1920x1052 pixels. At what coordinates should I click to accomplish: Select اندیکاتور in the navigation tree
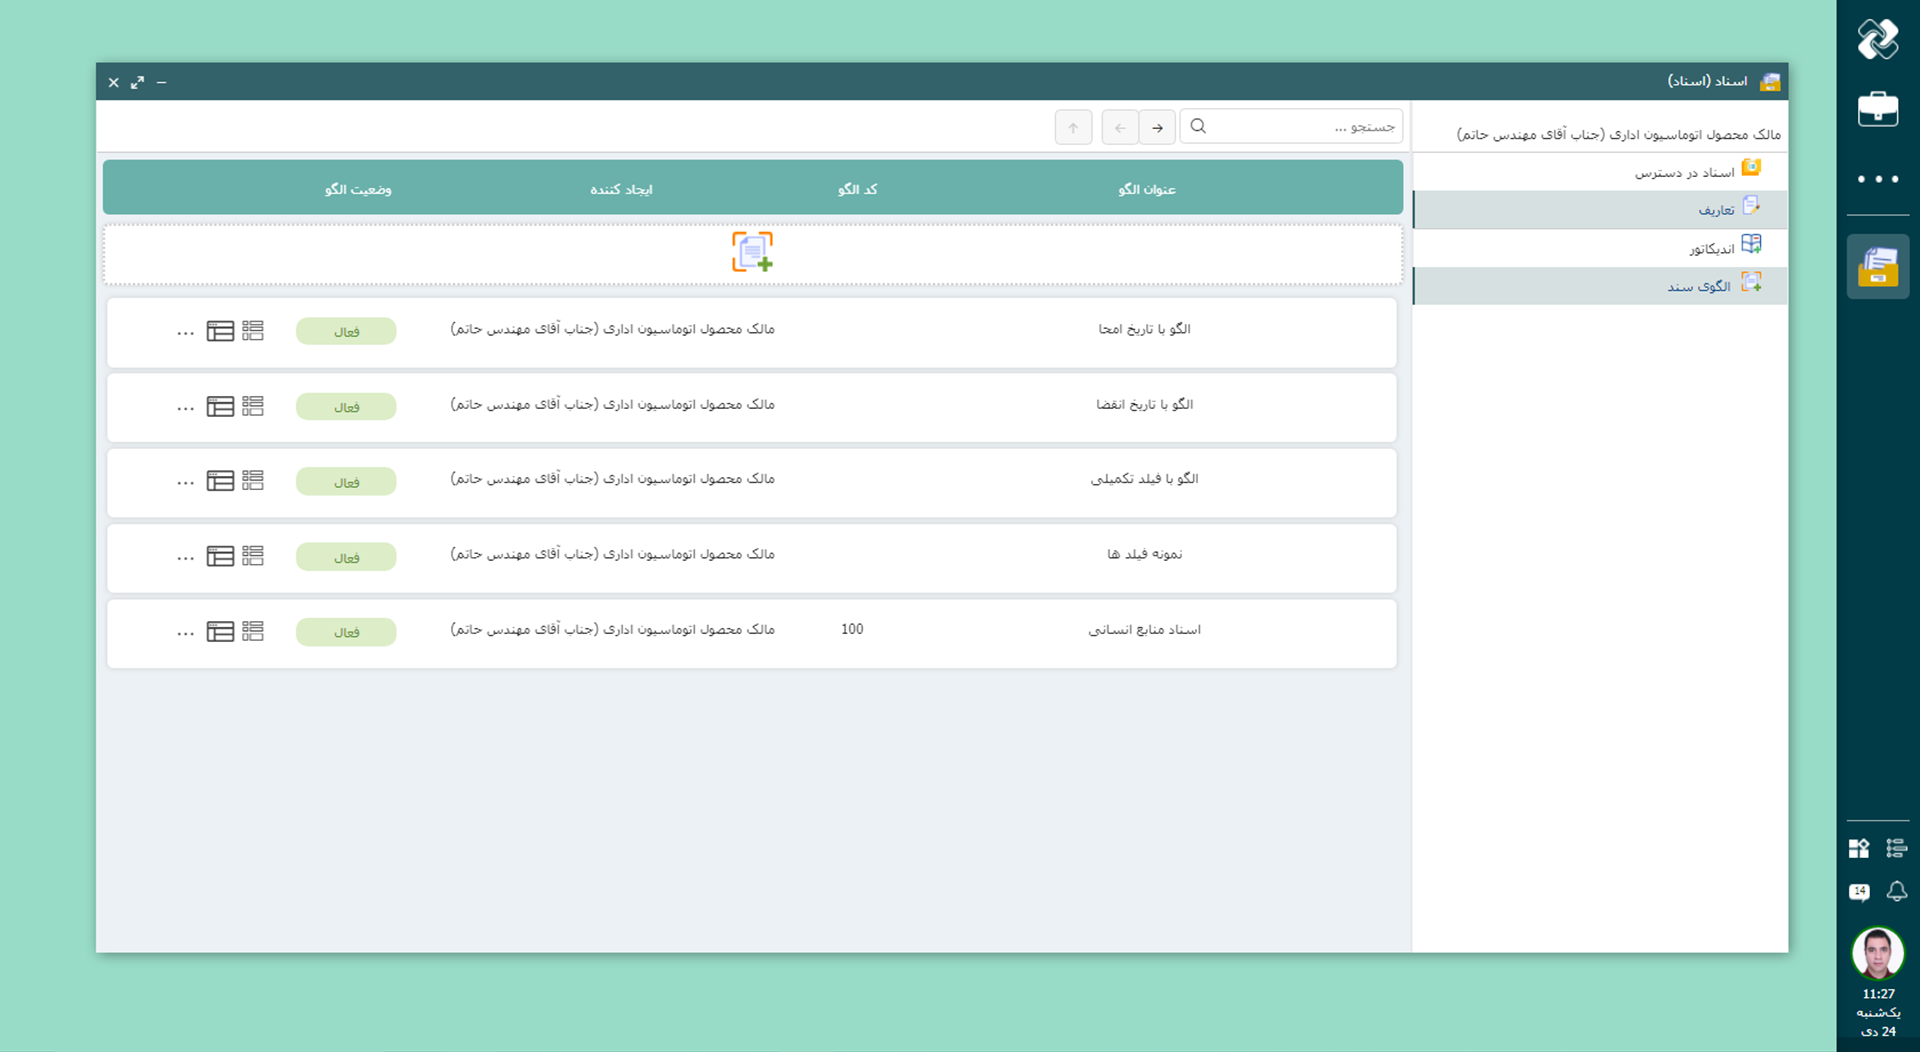click(x=1711, y=248)
